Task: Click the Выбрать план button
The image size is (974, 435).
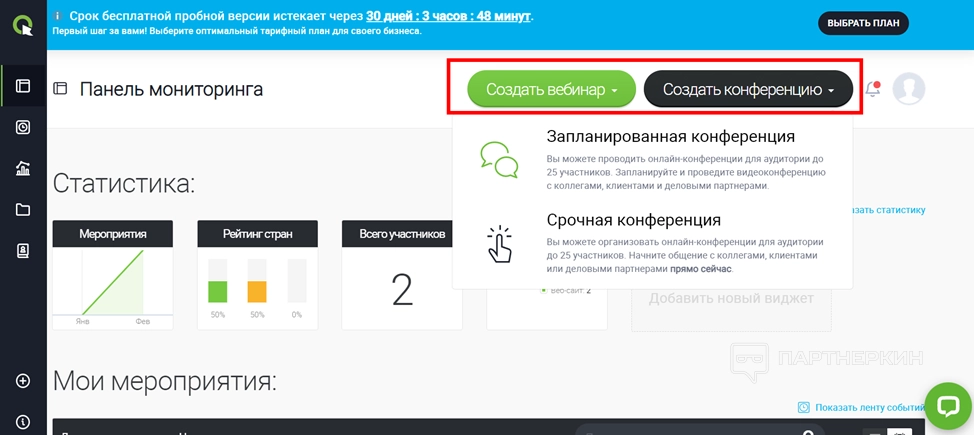Action: pyautogui.click(x=863, y=24)
